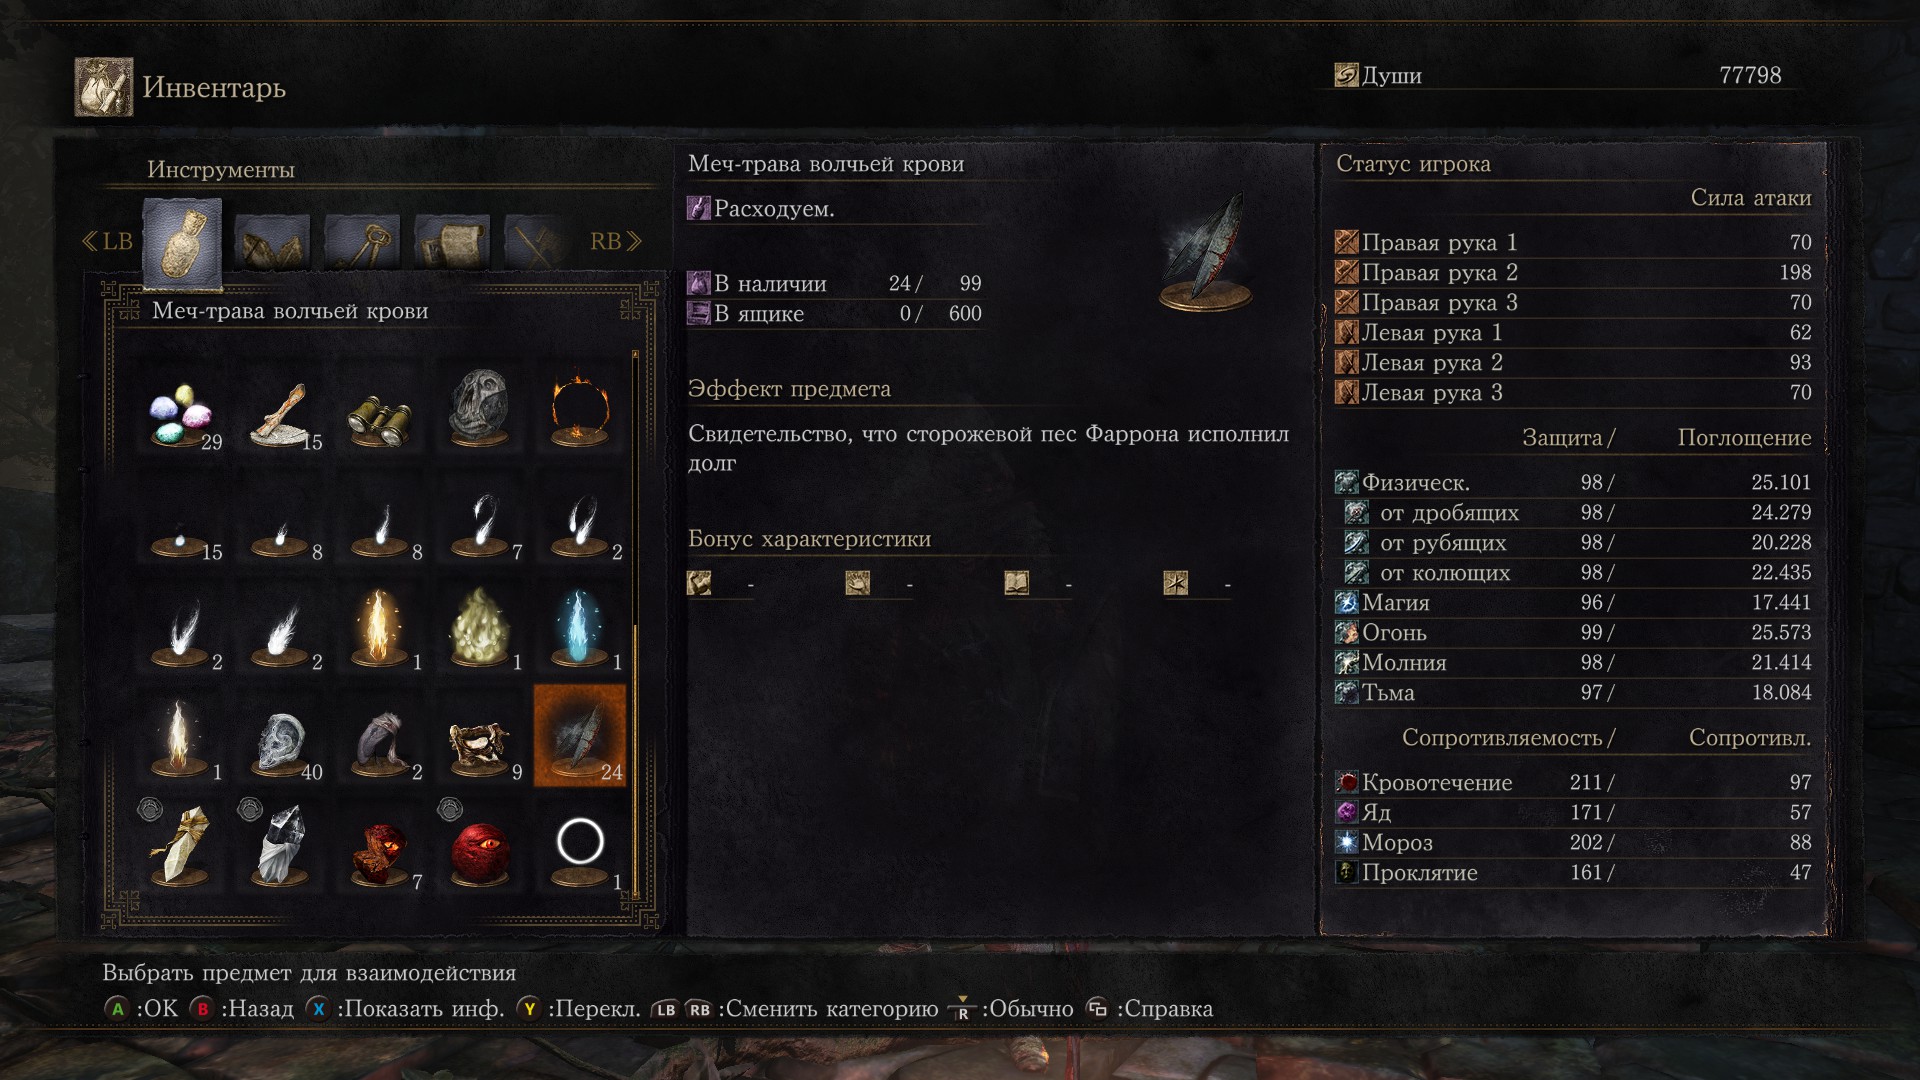The image size is (1920, 1080).
Task: Click the Y Перекл. toggle prompt
Action: [x=578, y=1008]
